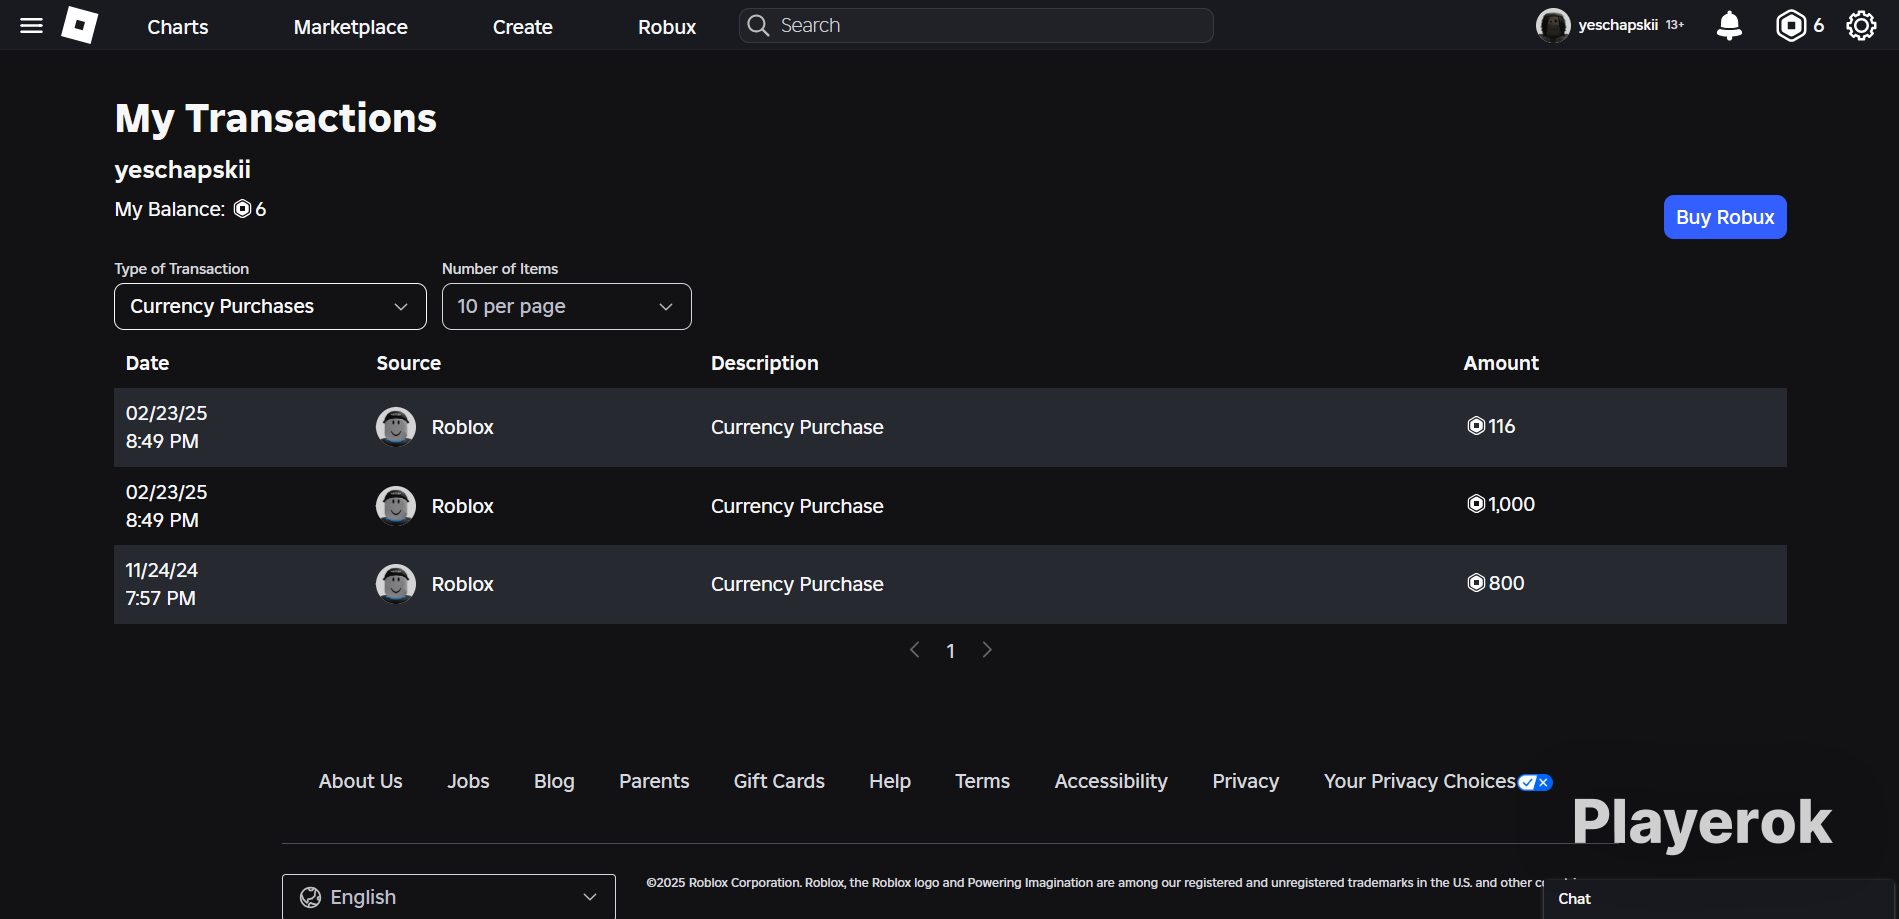Click Roblox source name in 116 row
The width and height of the screenshot is (1899, 919).
tap(463, 427)
